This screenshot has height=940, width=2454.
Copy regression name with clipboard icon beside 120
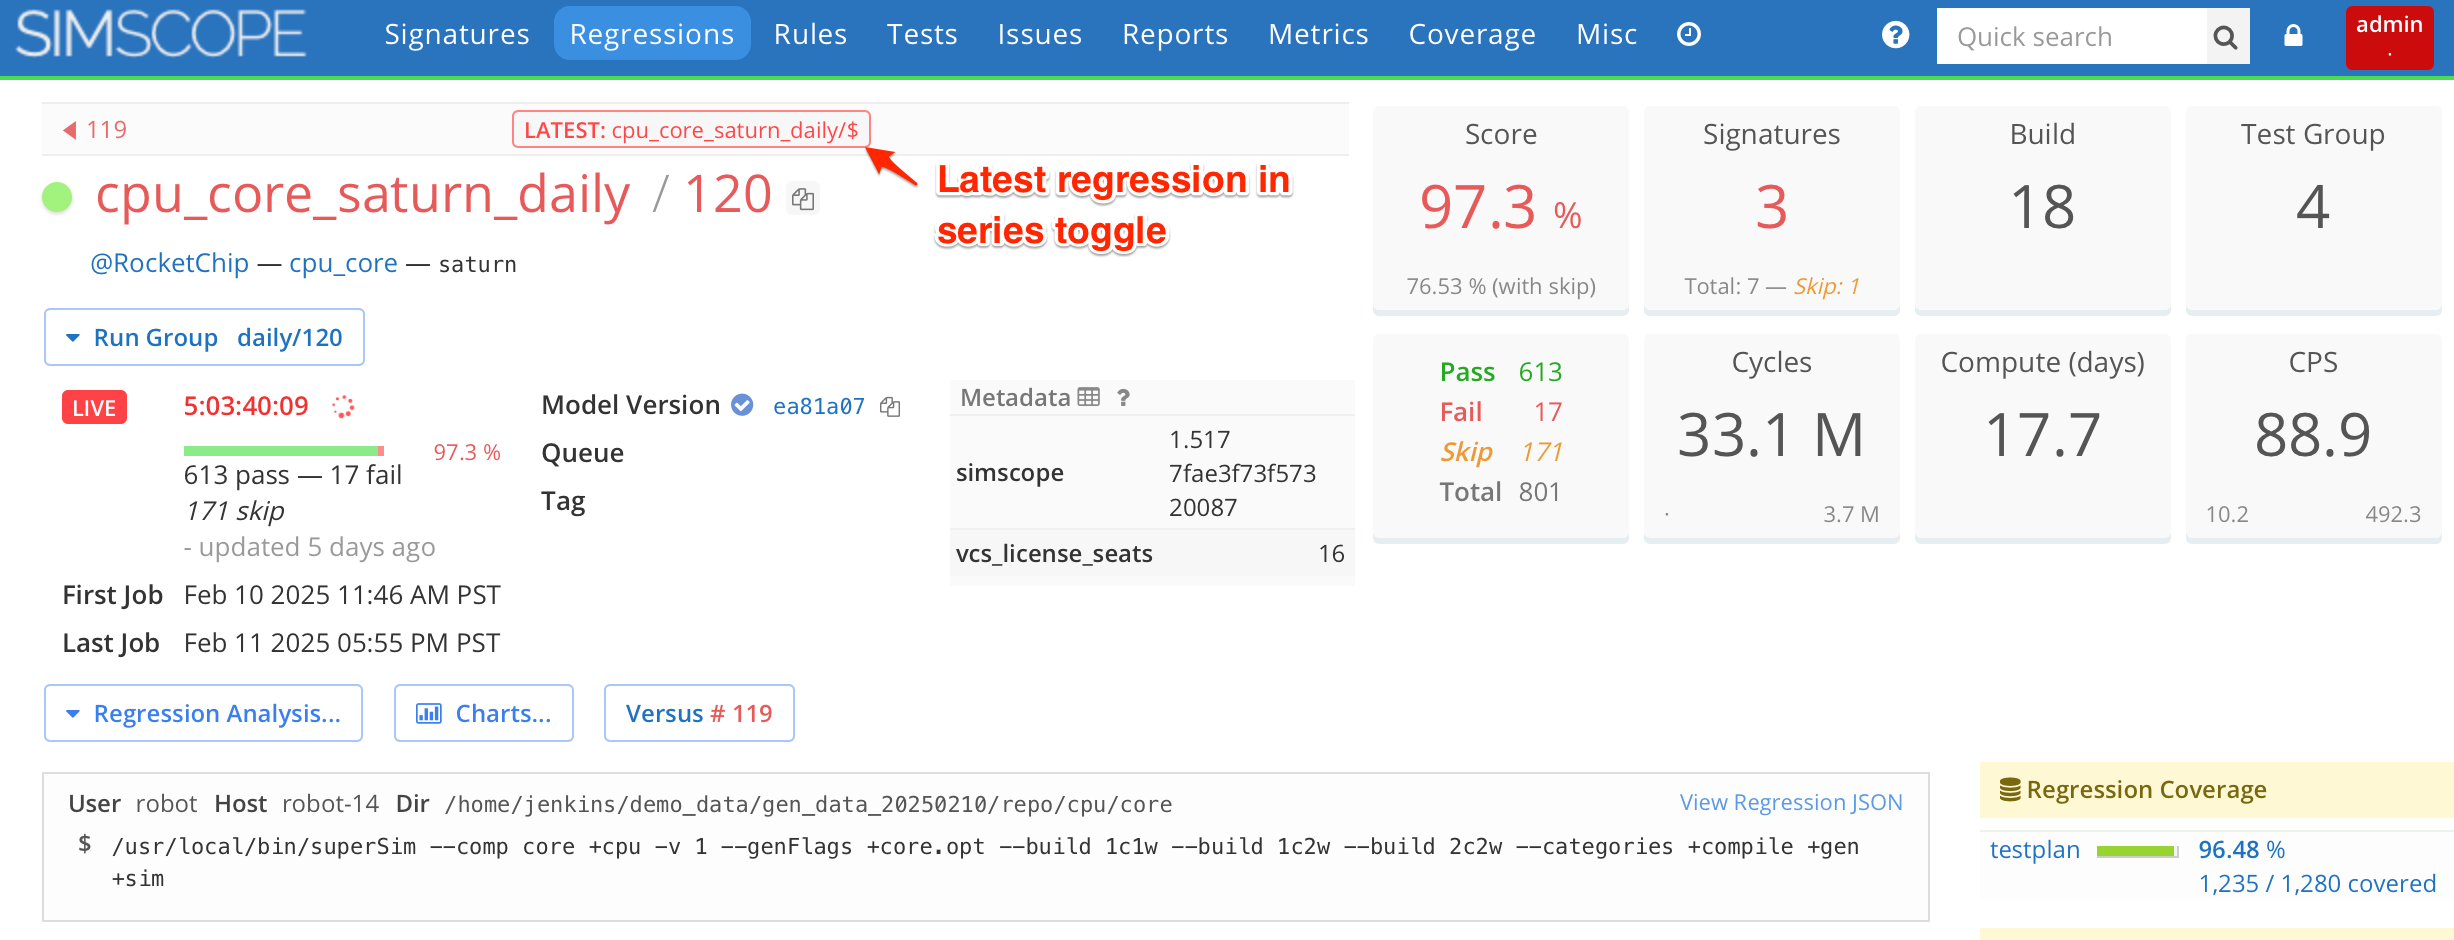[x=803, y=199]
